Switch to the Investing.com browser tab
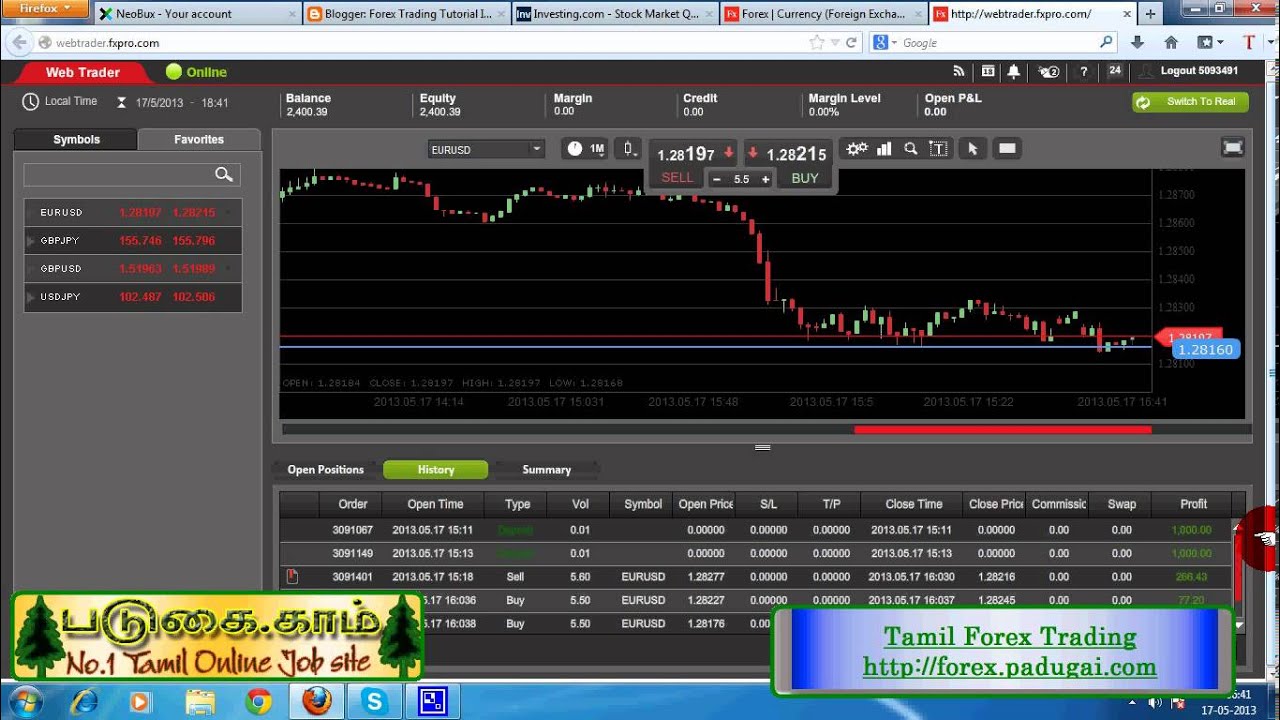The height and width of the screenshot is (720, 1280). 613,14
